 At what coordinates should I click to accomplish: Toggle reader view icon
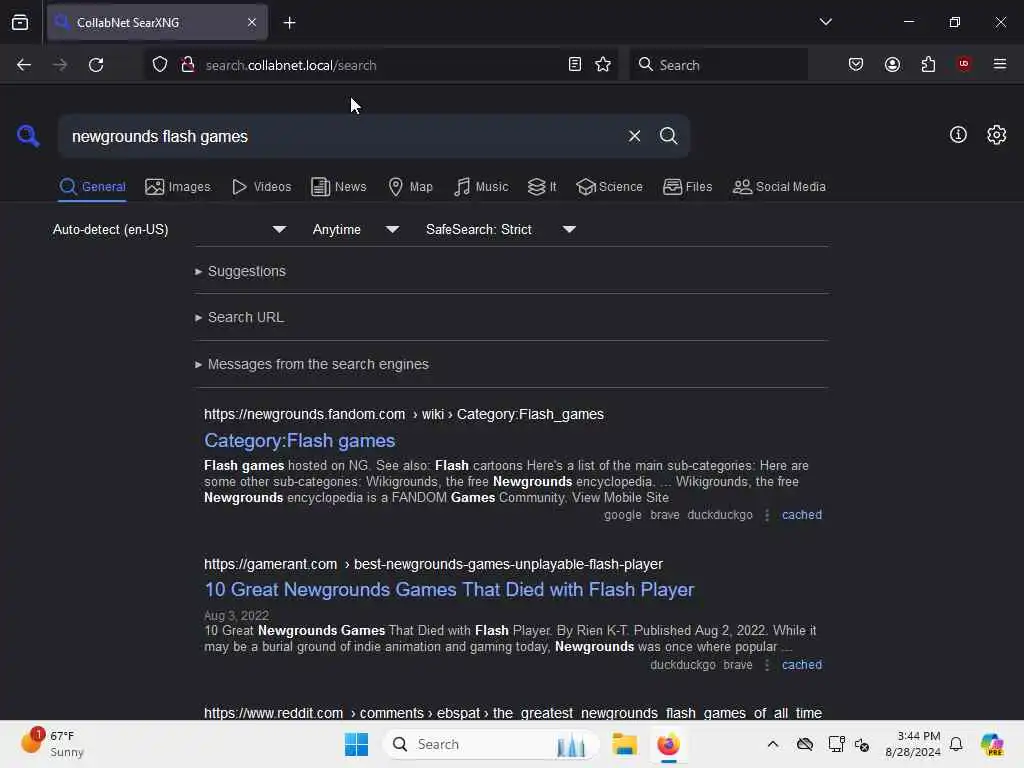pos(575,65)
